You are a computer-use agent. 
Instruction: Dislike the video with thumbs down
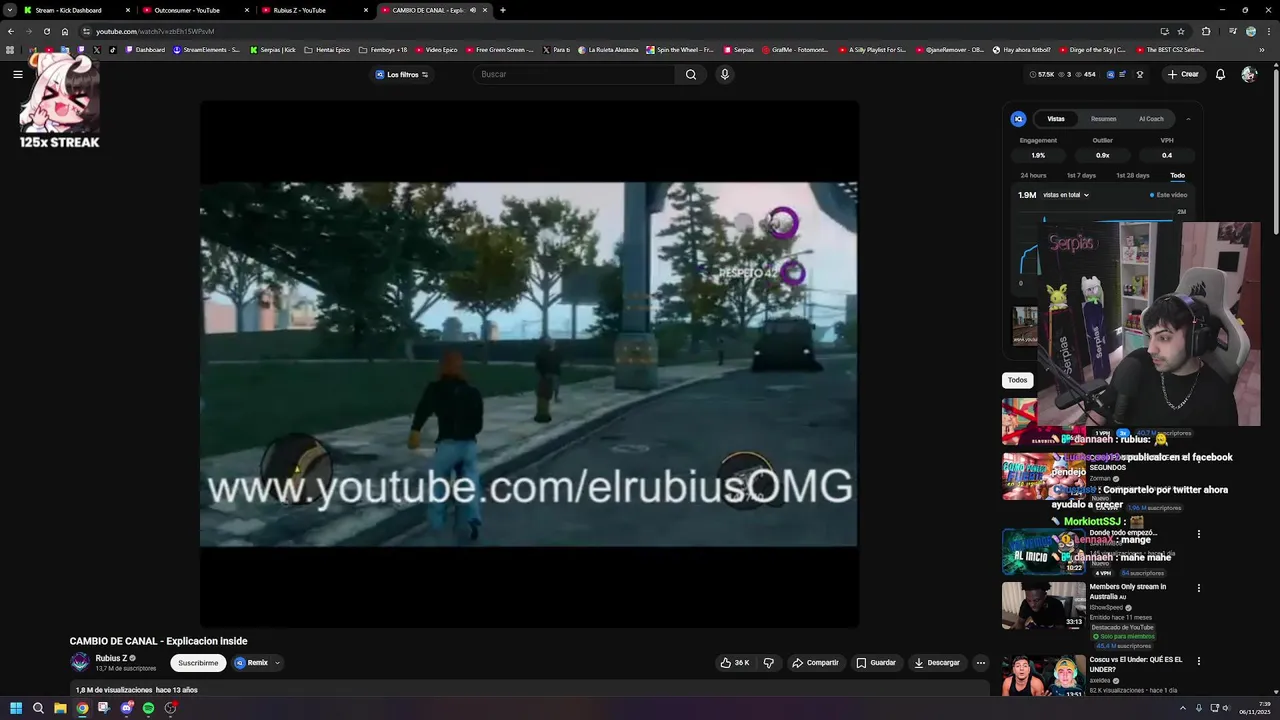pos(769,663)
